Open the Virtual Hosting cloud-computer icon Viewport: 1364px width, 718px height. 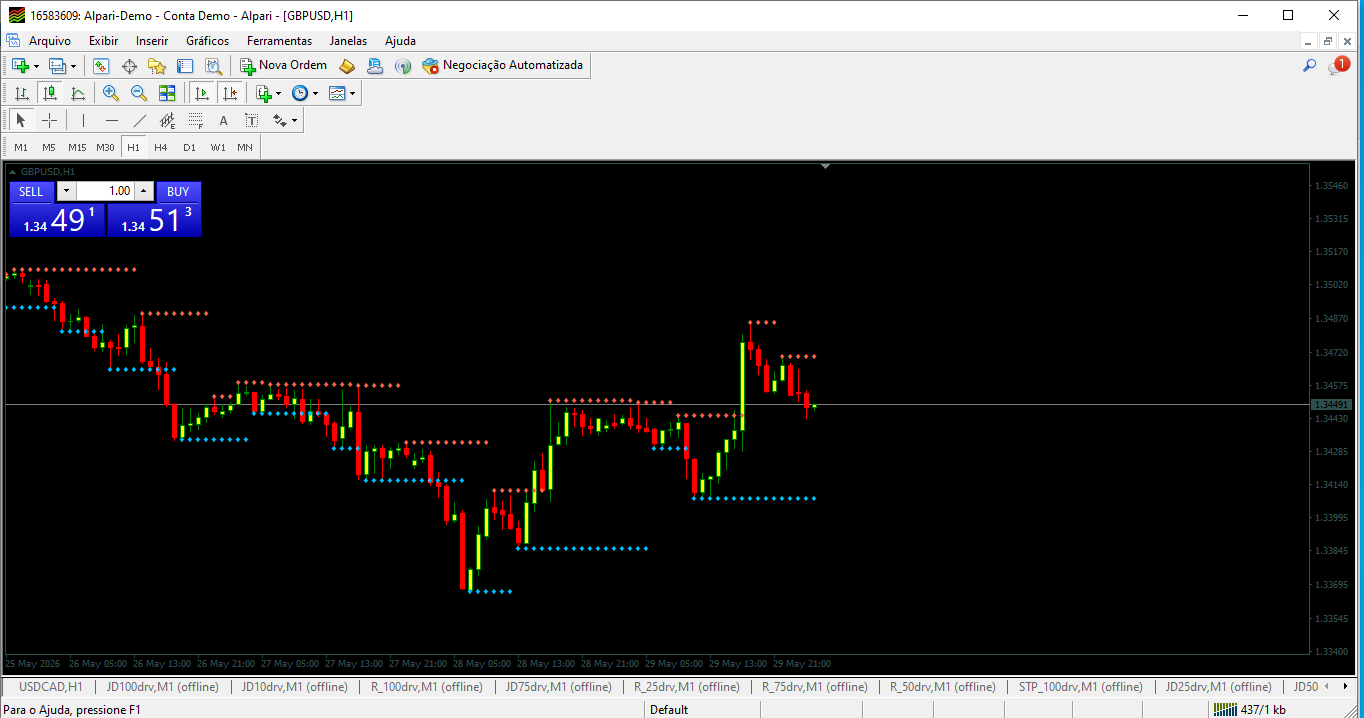click(x=375, y=66)
